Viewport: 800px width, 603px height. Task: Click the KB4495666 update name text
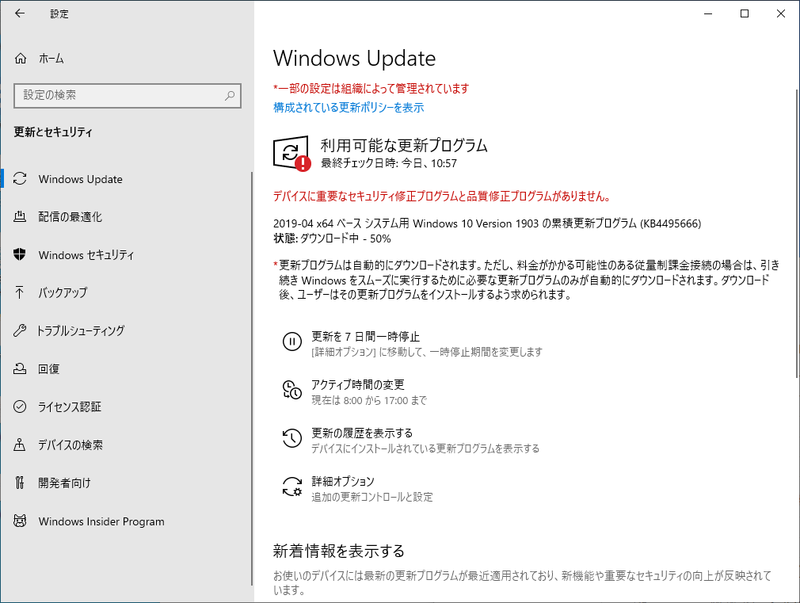coord(487,223)
